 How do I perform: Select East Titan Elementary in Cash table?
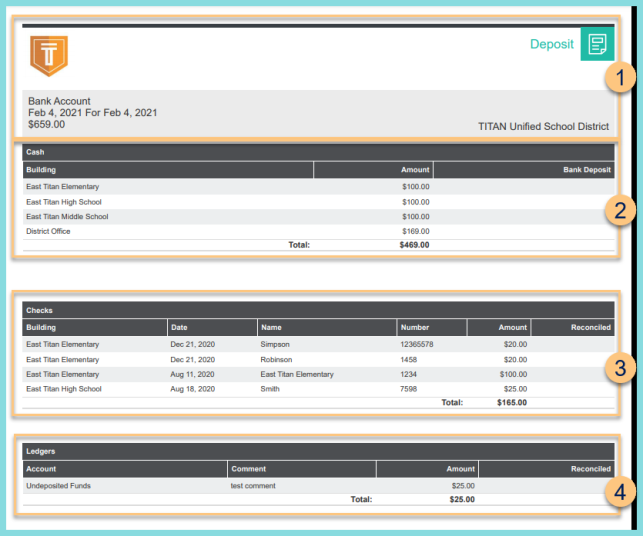(x=63, y=187)
